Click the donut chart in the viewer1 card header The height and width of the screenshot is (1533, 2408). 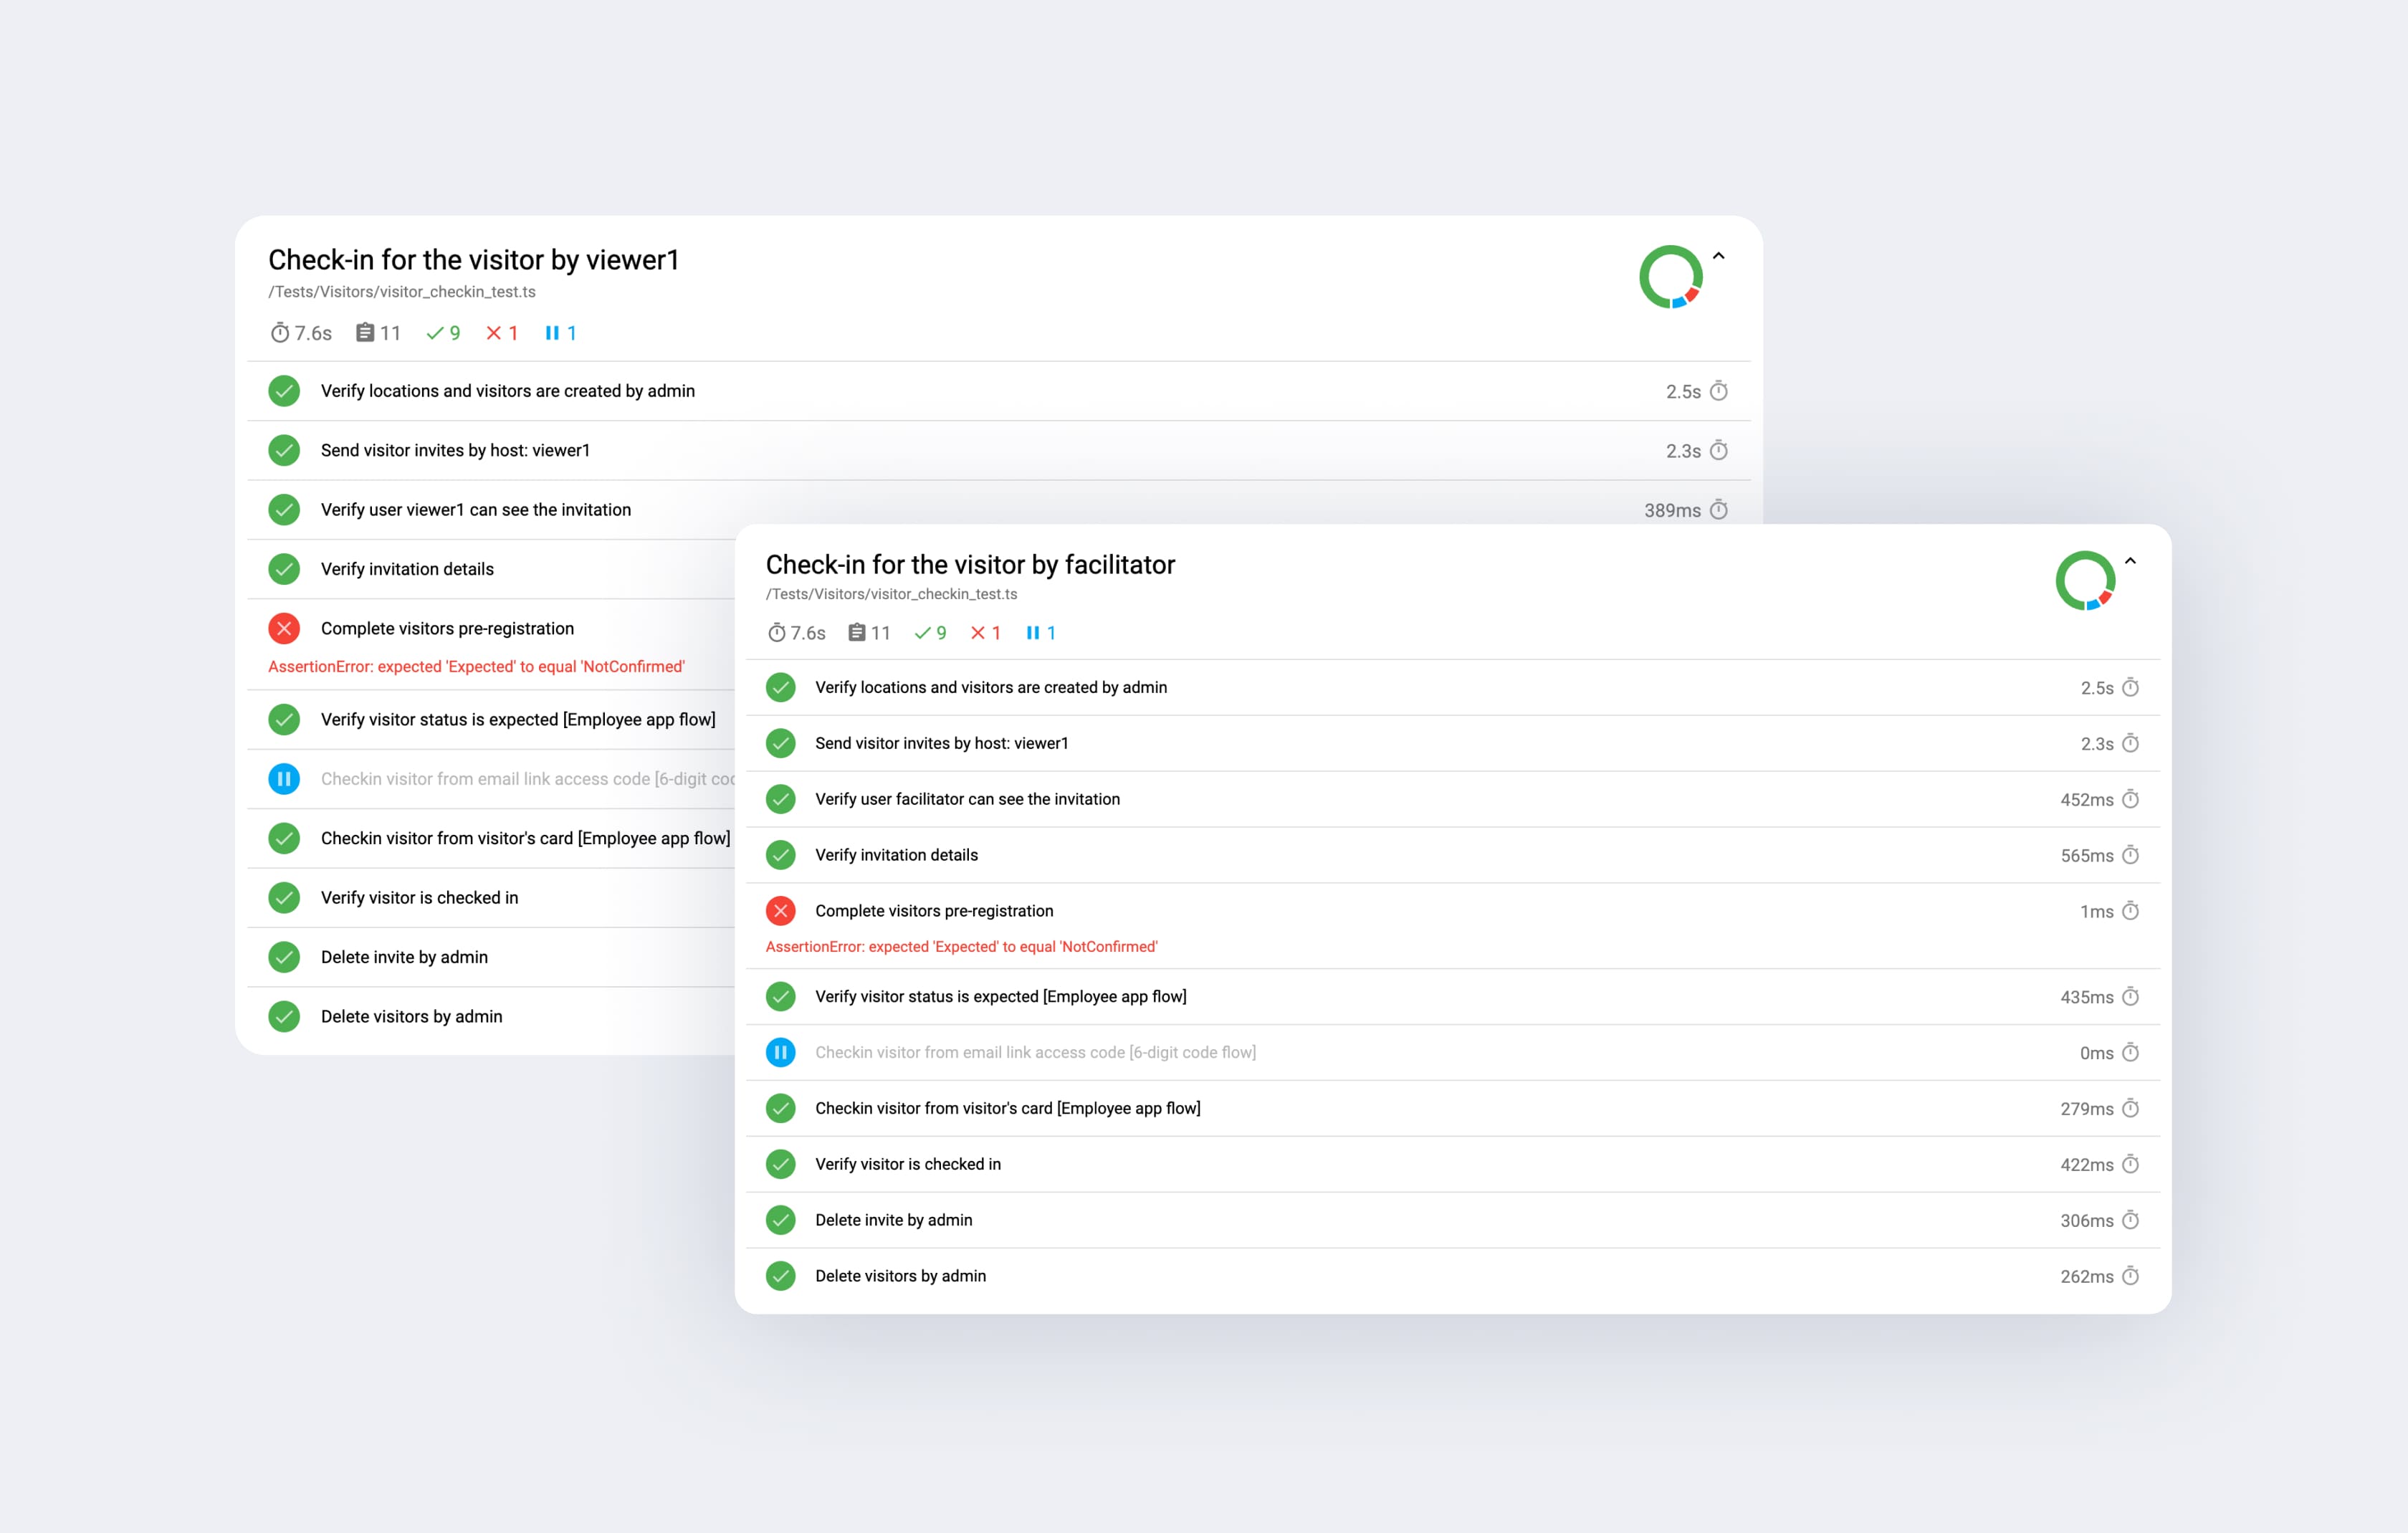tap(1671, 277)
